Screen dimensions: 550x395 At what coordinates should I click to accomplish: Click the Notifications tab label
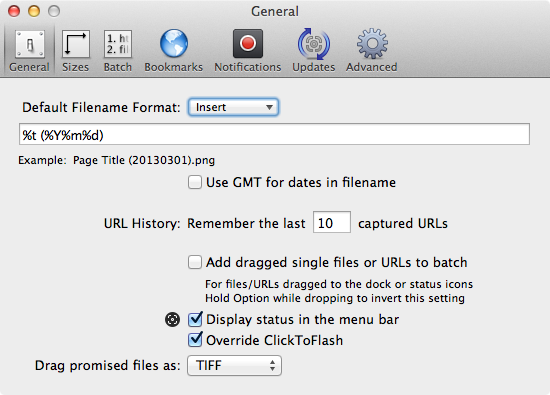248,67
